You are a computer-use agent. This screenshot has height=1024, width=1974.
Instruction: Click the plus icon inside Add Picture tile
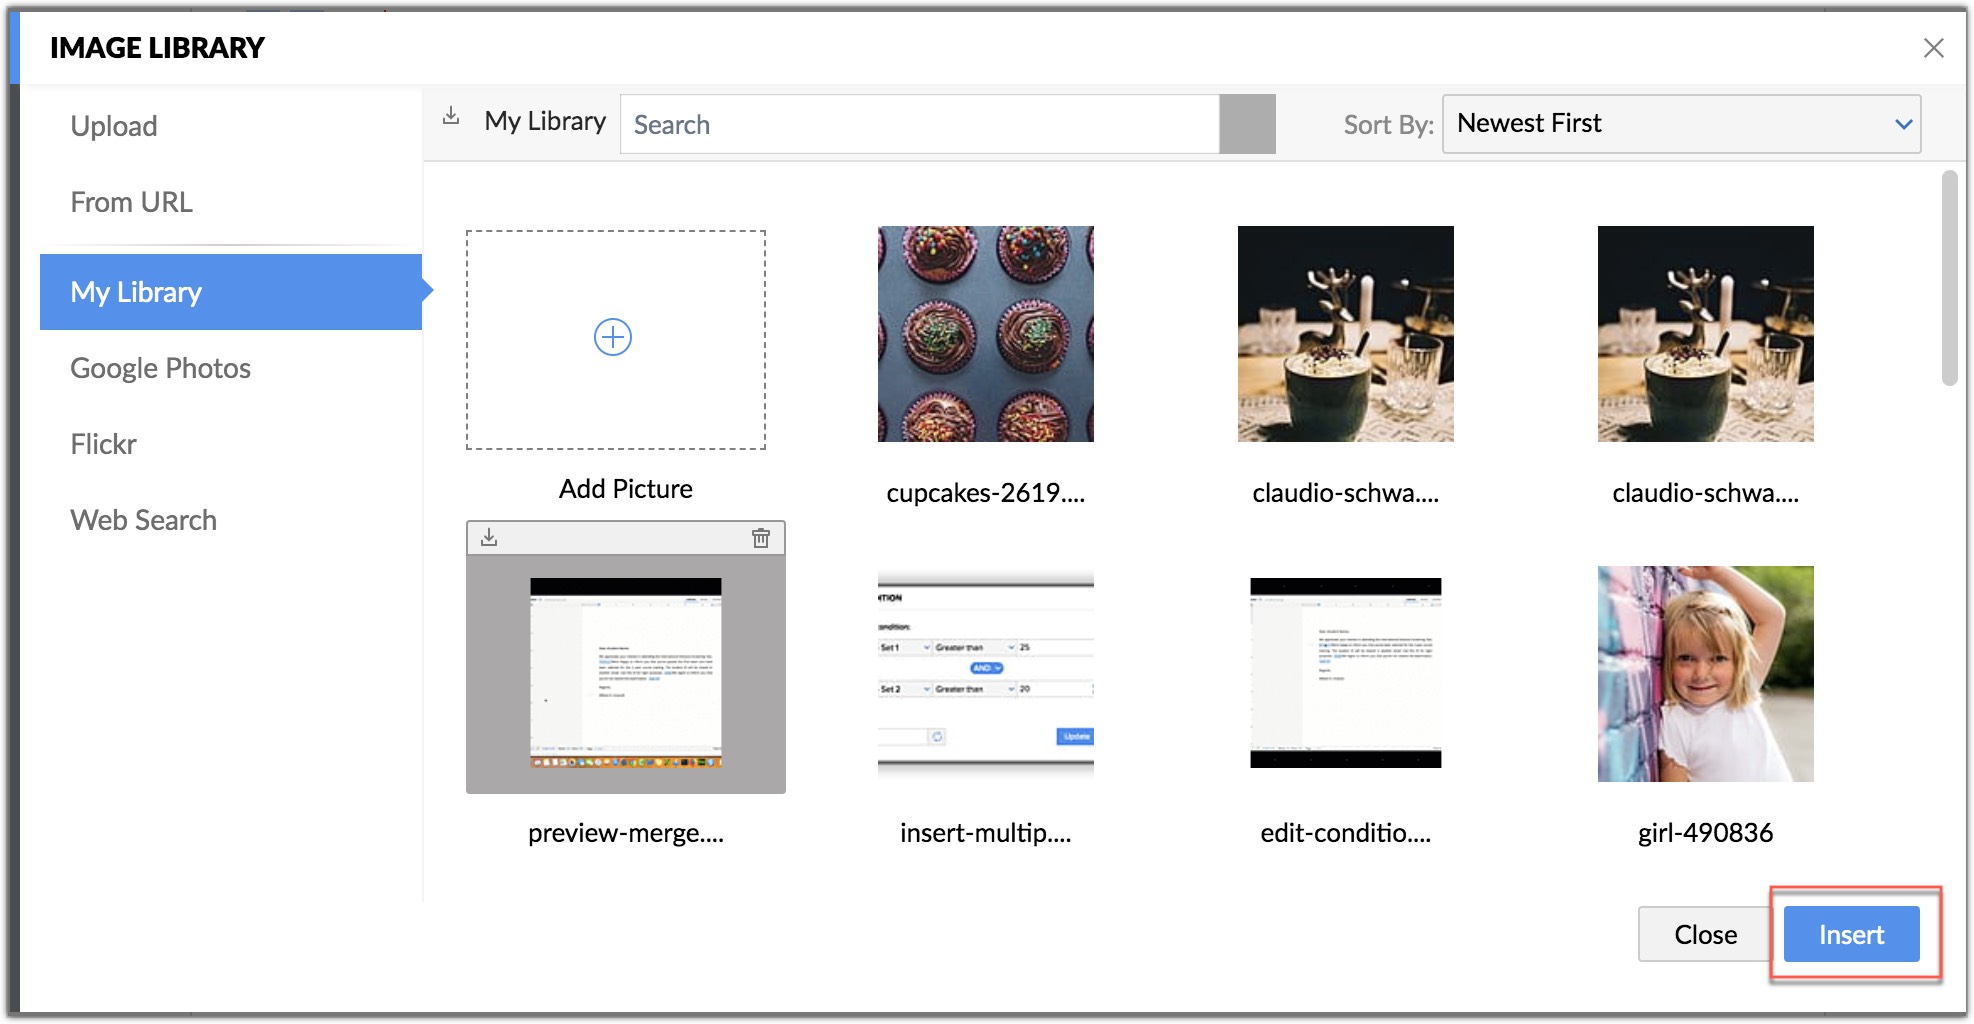[612, 338]
